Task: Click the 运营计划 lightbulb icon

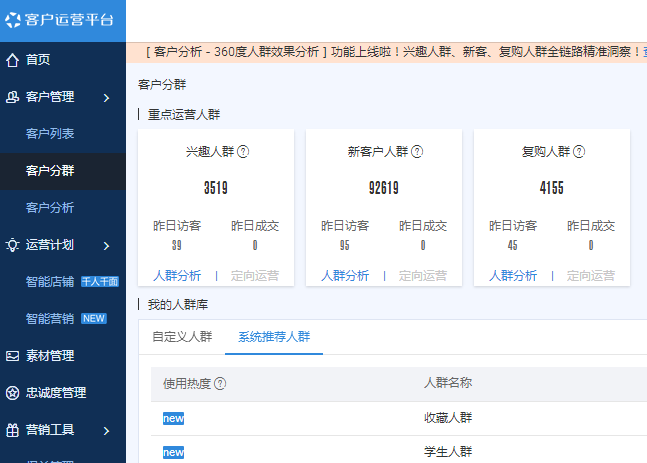Action: [x=12, y=245]
